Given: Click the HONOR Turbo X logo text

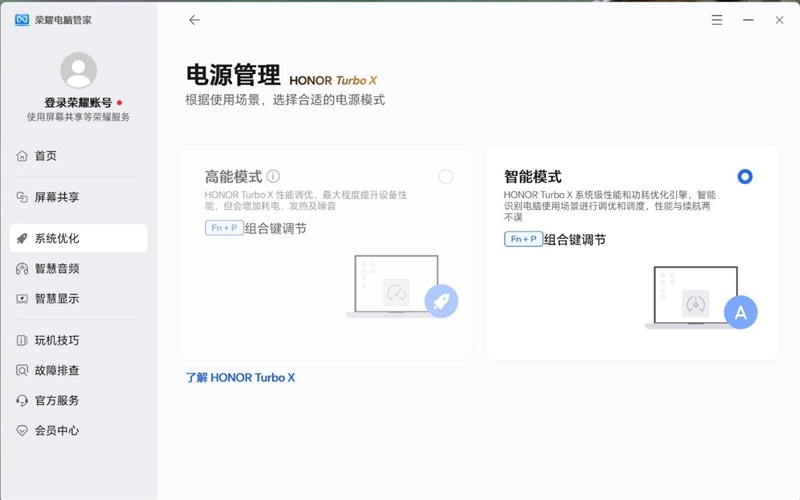Looking at the screenshot, I should tap(333, 81).
